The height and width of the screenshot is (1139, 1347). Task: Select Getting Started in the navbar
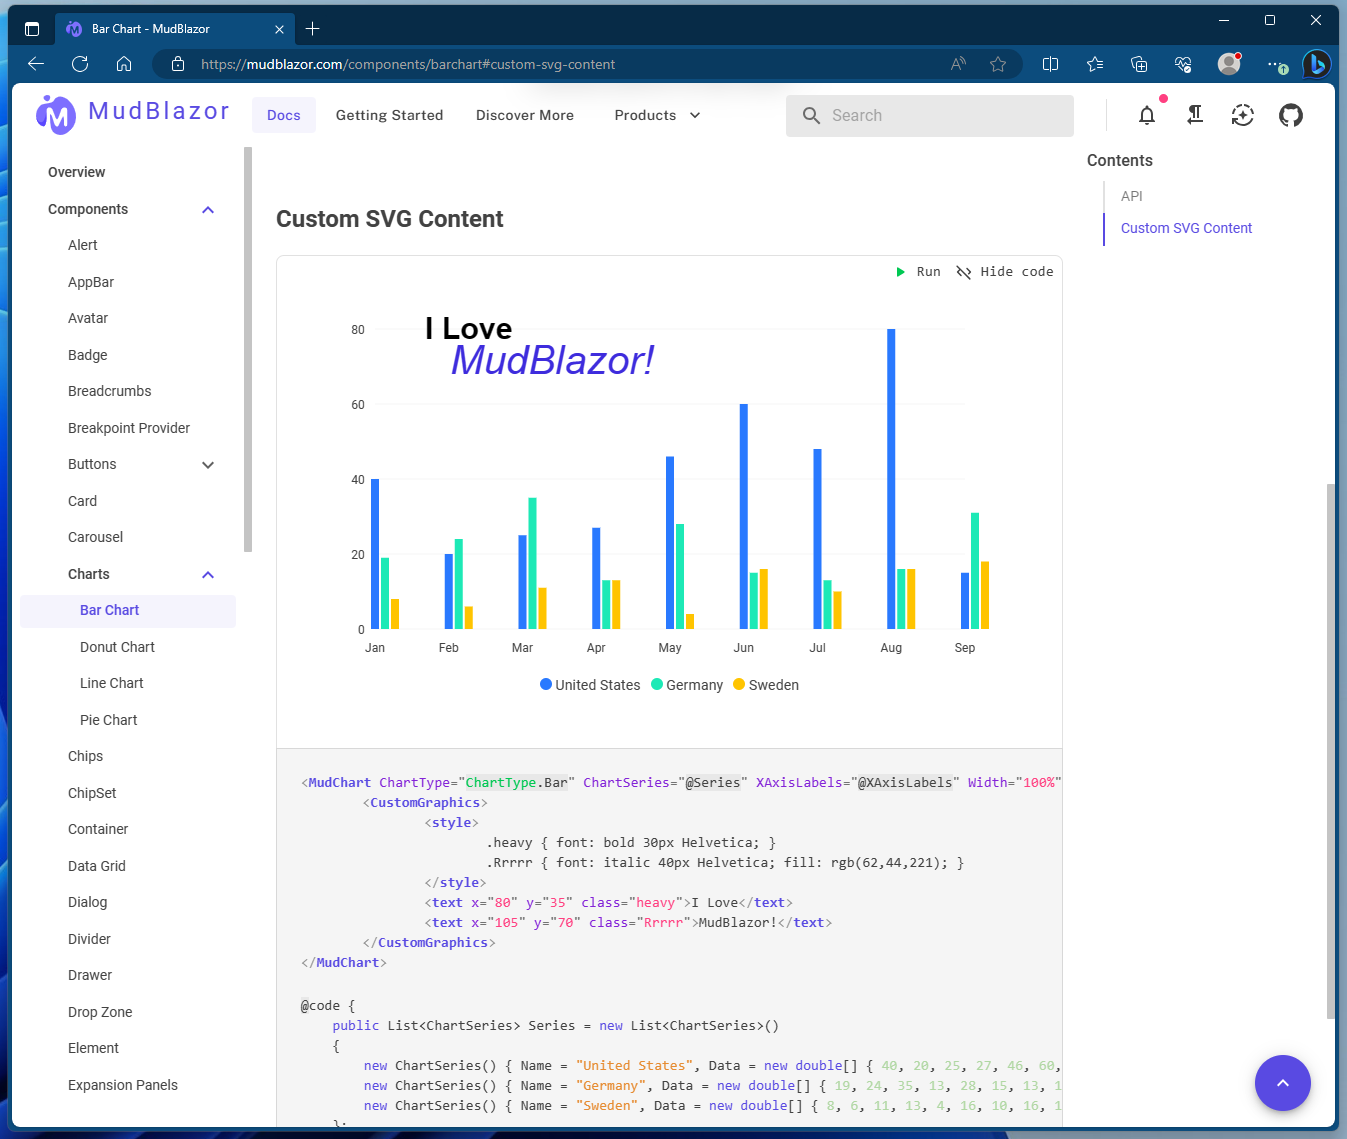pos(389,115)
